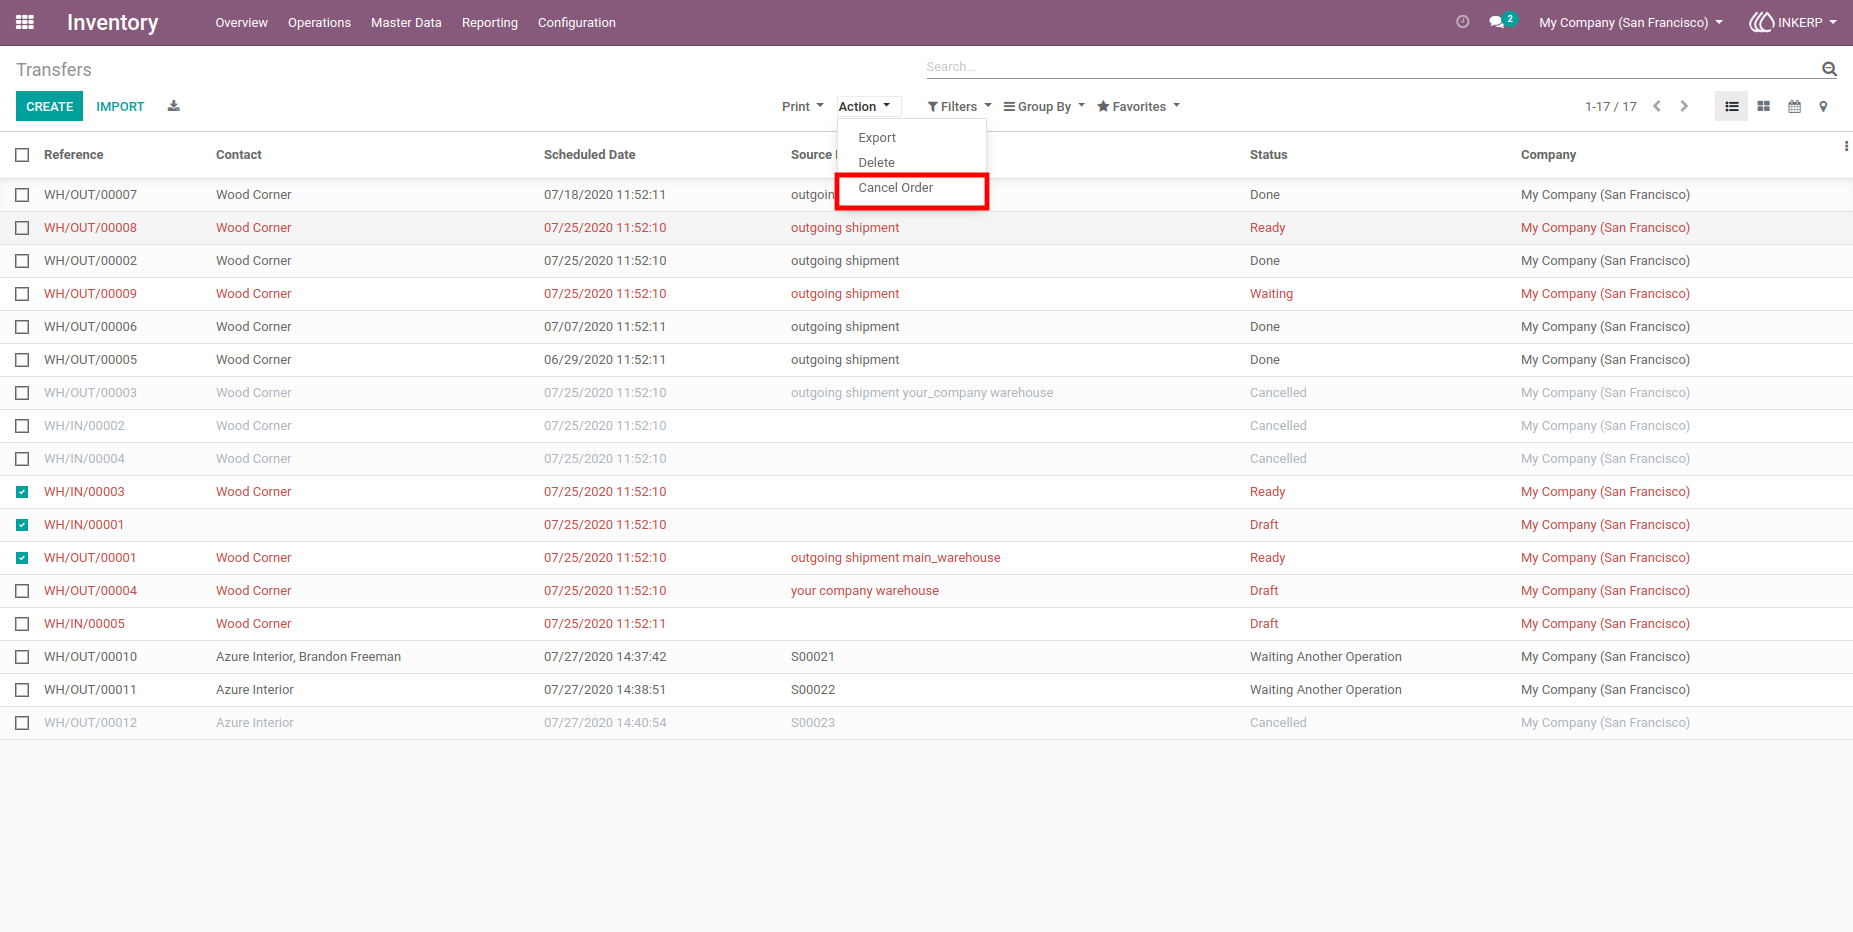Switch to calendar view icon
The height and width of the screenshot is (932, 1853).
pyautogui.click(x=1795, y=106)
